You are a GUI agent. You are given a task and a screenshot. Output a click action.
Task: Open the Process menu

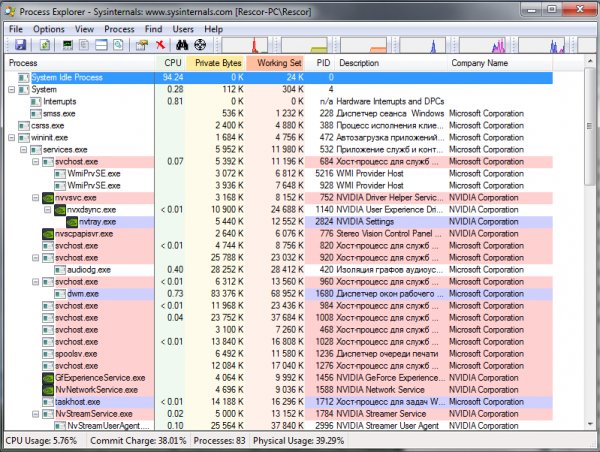[x=119, y=29]
